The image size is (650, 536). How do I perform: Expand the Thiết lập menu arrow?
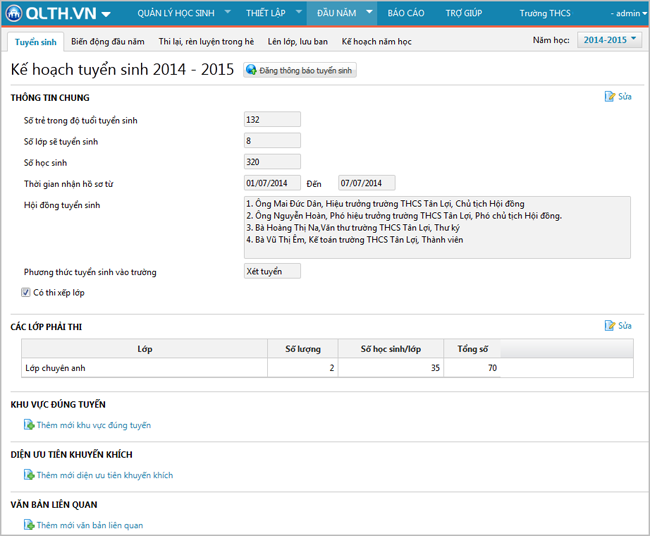pos(297,13)
